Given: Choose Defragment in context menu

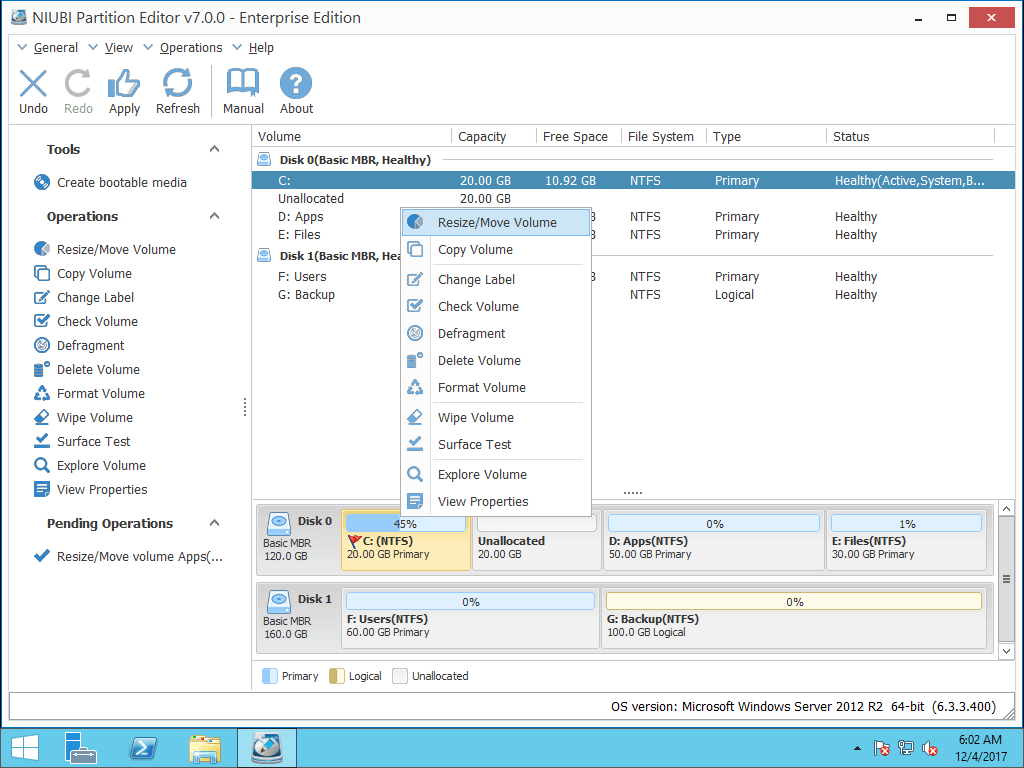Looking at the screenshot, I should pos(496,334).
